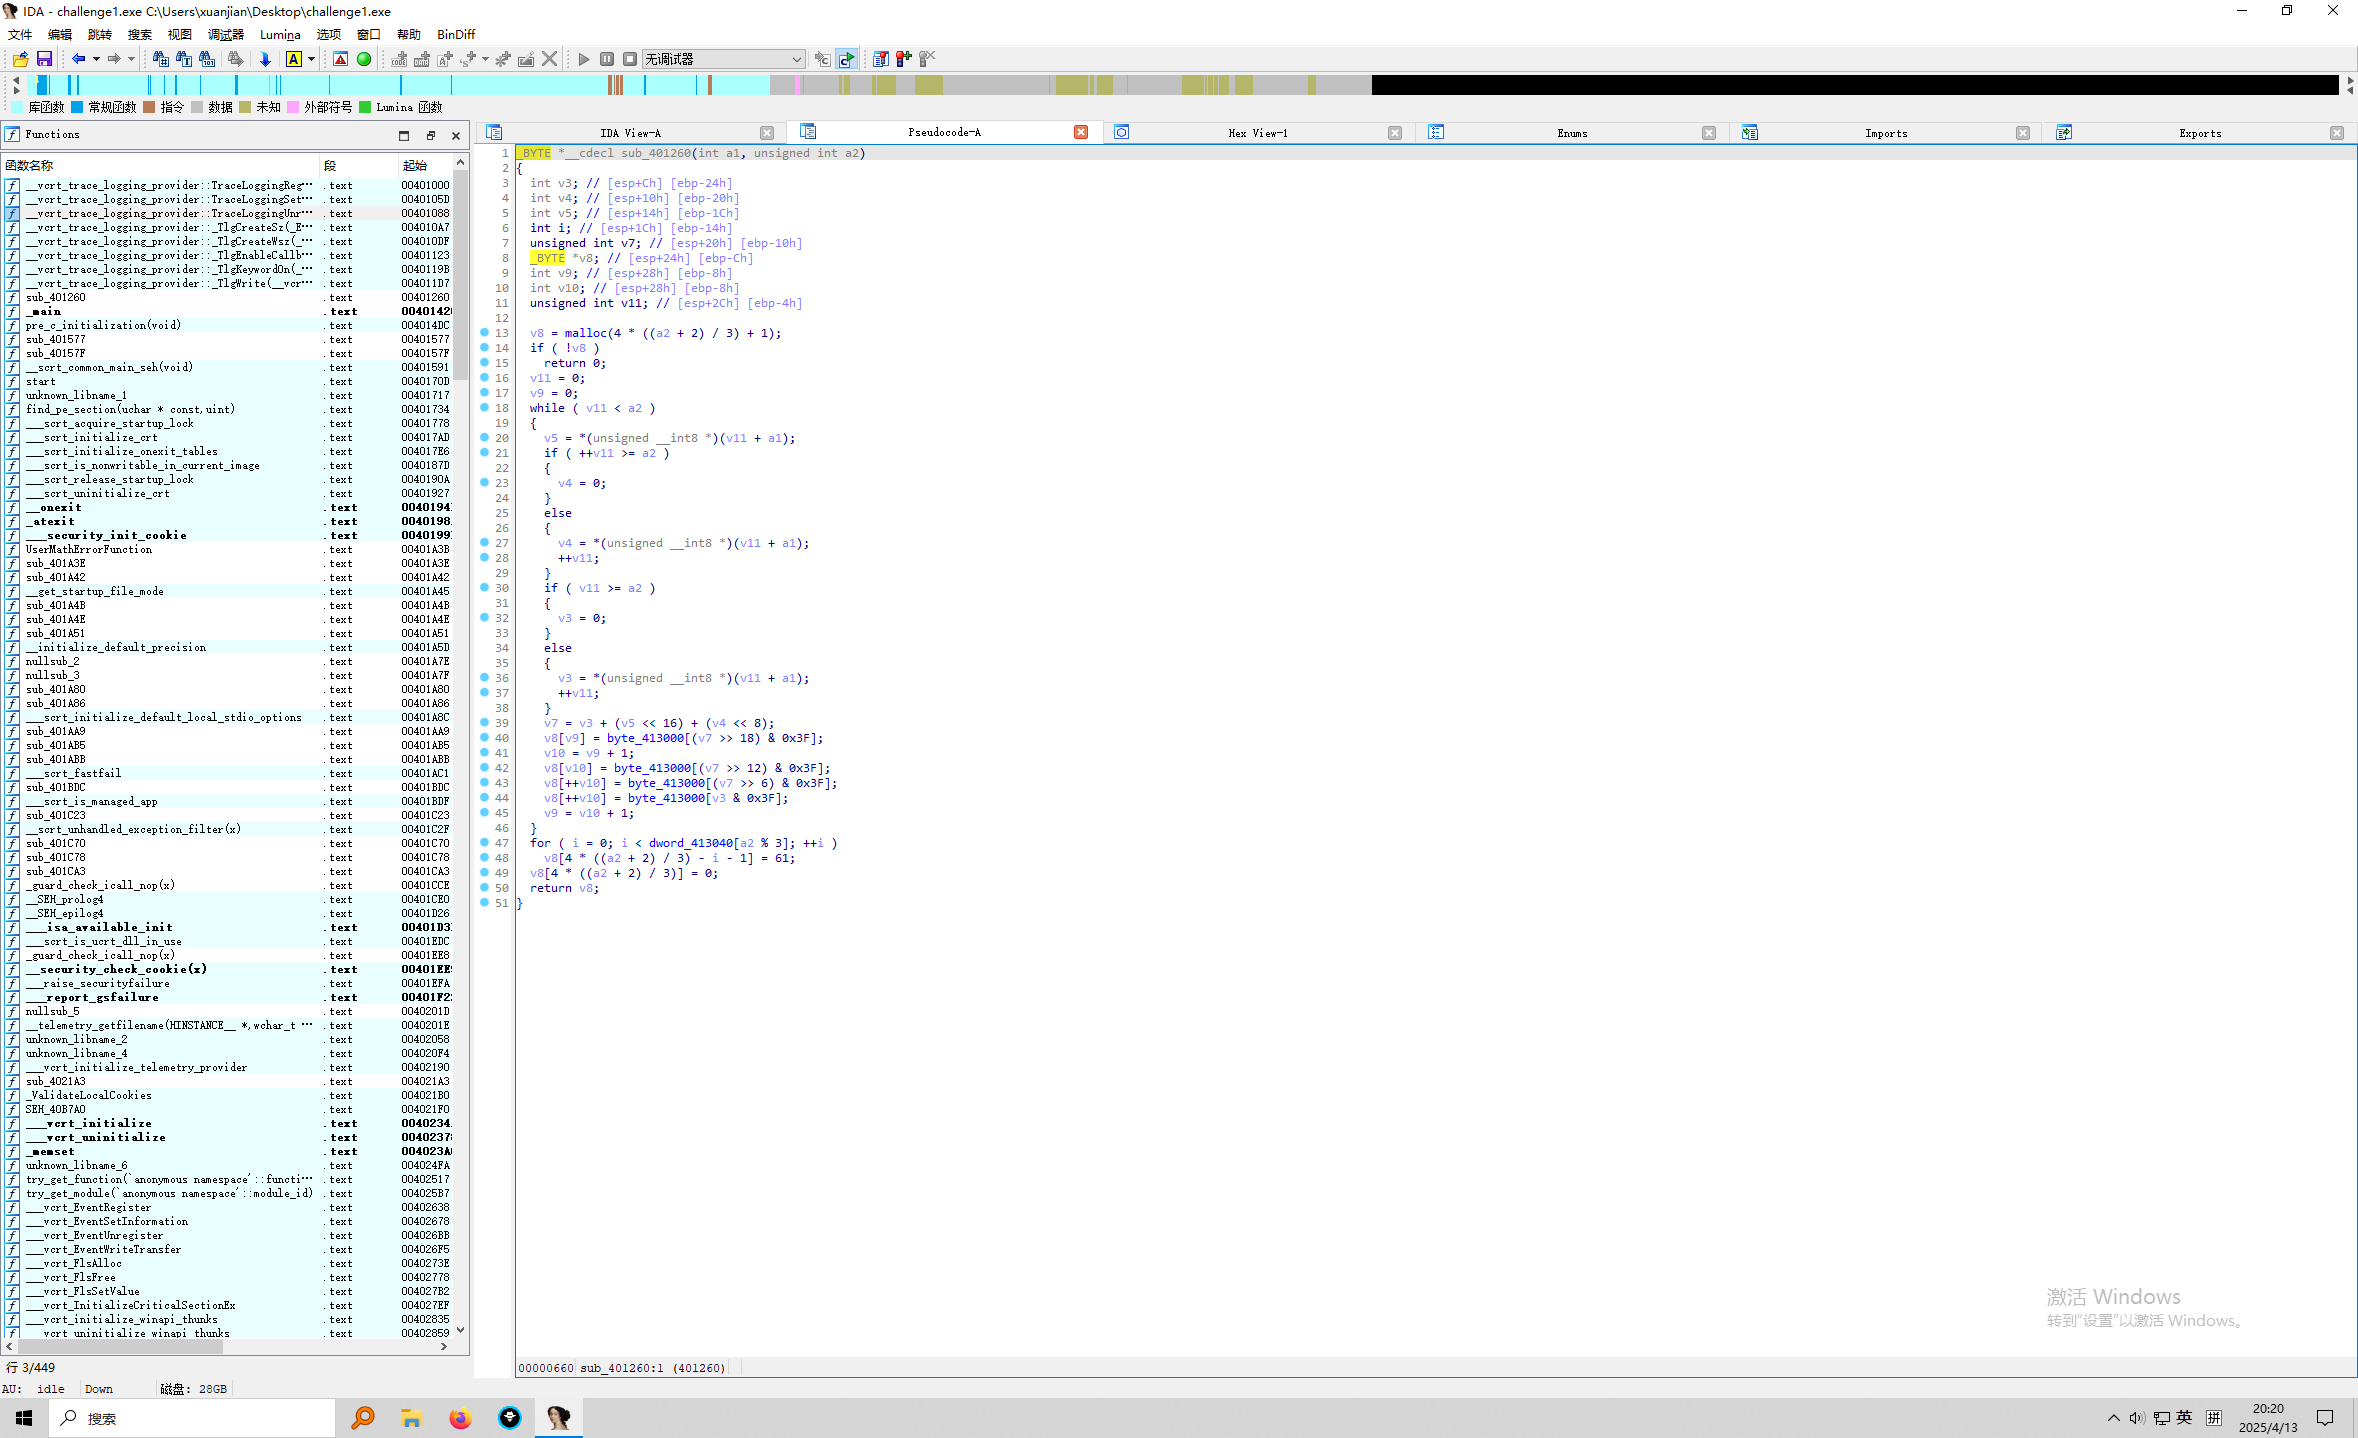Toggle breakpoint dot on line 13
Image resolution: width=2358 pixels, height=1438 pixels.
pos(485,333)
